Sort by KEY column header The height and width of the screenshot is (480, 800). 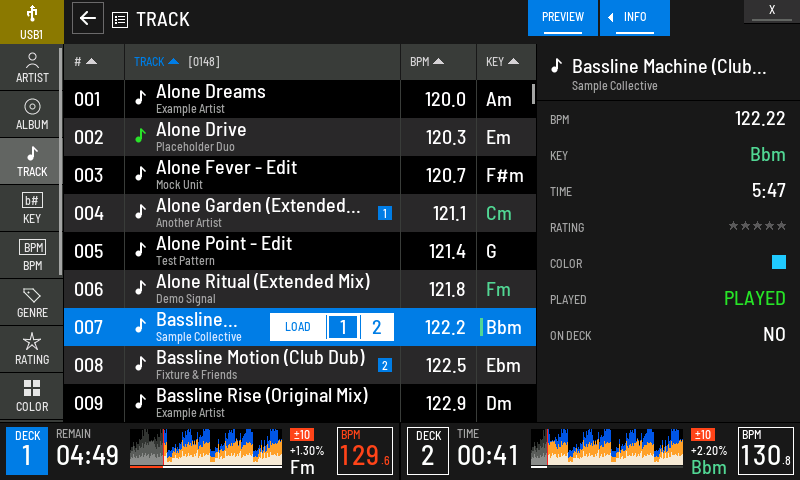(506, 62)
